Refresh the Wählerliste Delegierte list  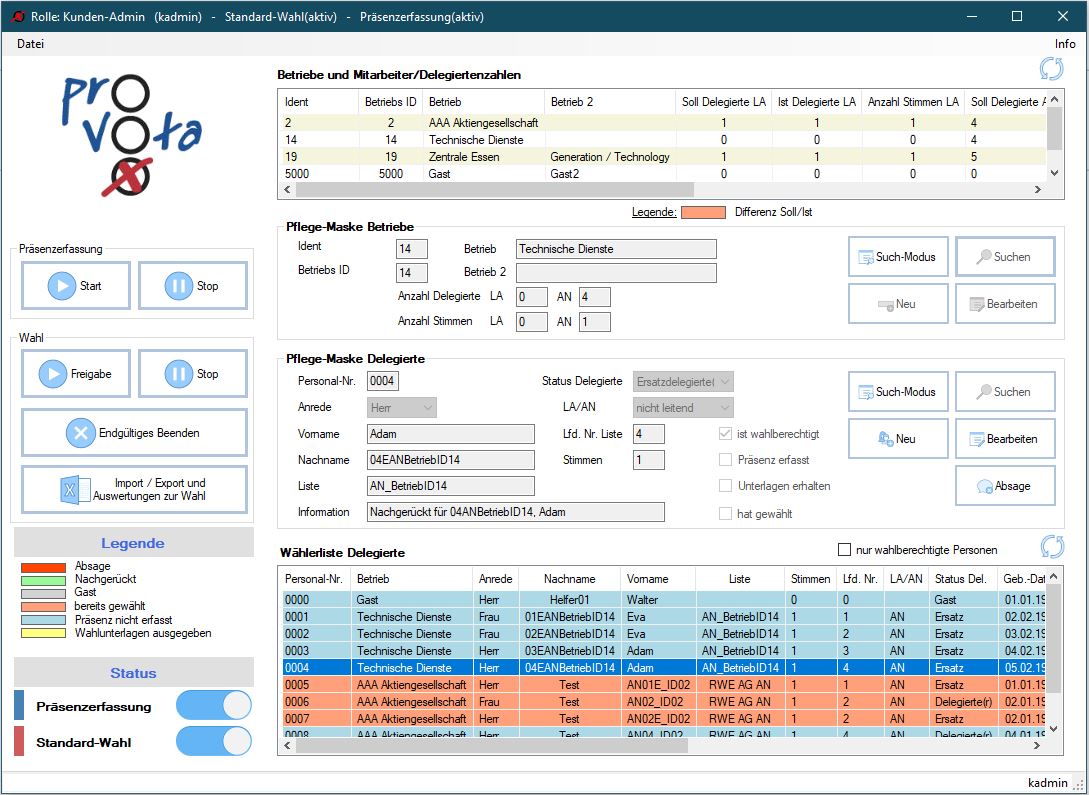tap(1052, 546)
